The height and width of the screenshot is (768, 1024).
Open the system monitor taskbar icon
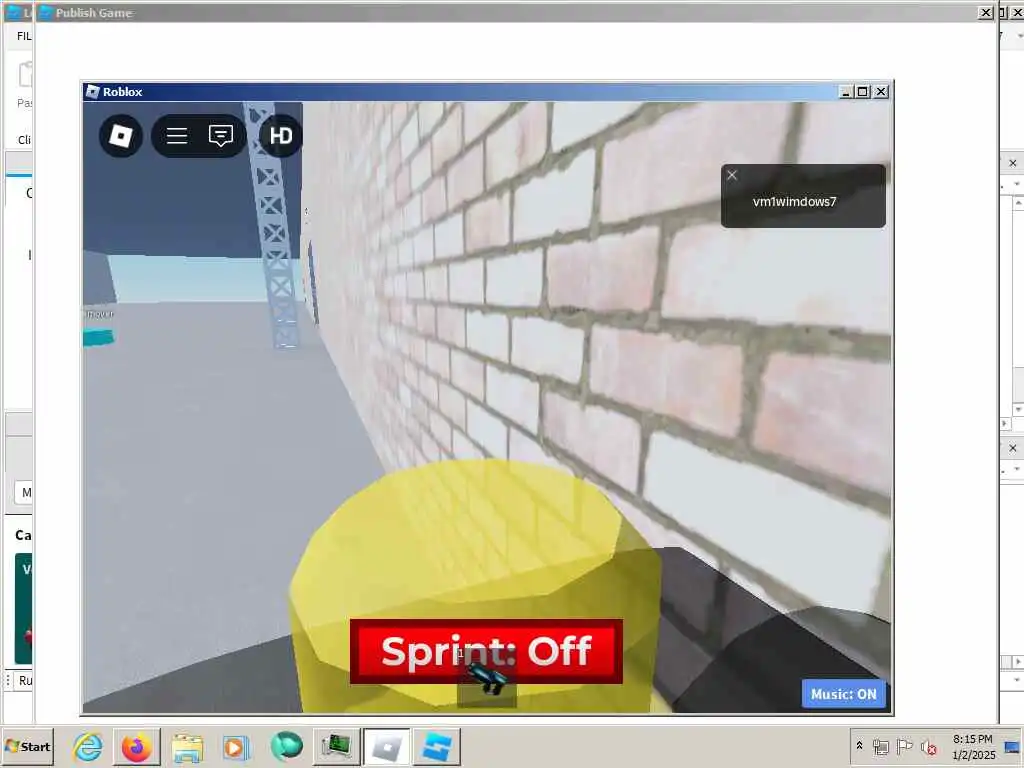[336, 747]
